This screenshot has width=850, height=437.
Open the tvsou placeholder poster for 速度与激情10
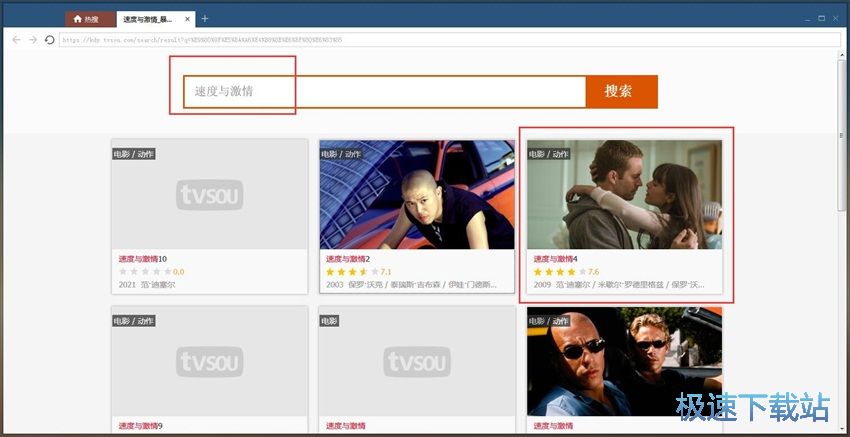click(209, 195)
